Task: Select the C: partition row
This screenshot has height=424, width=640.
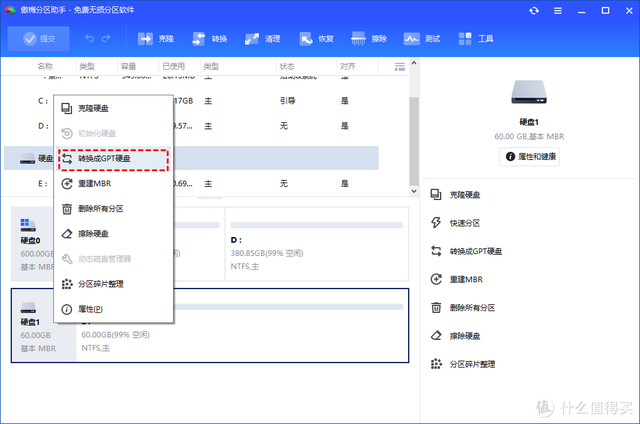Action: 191,101
